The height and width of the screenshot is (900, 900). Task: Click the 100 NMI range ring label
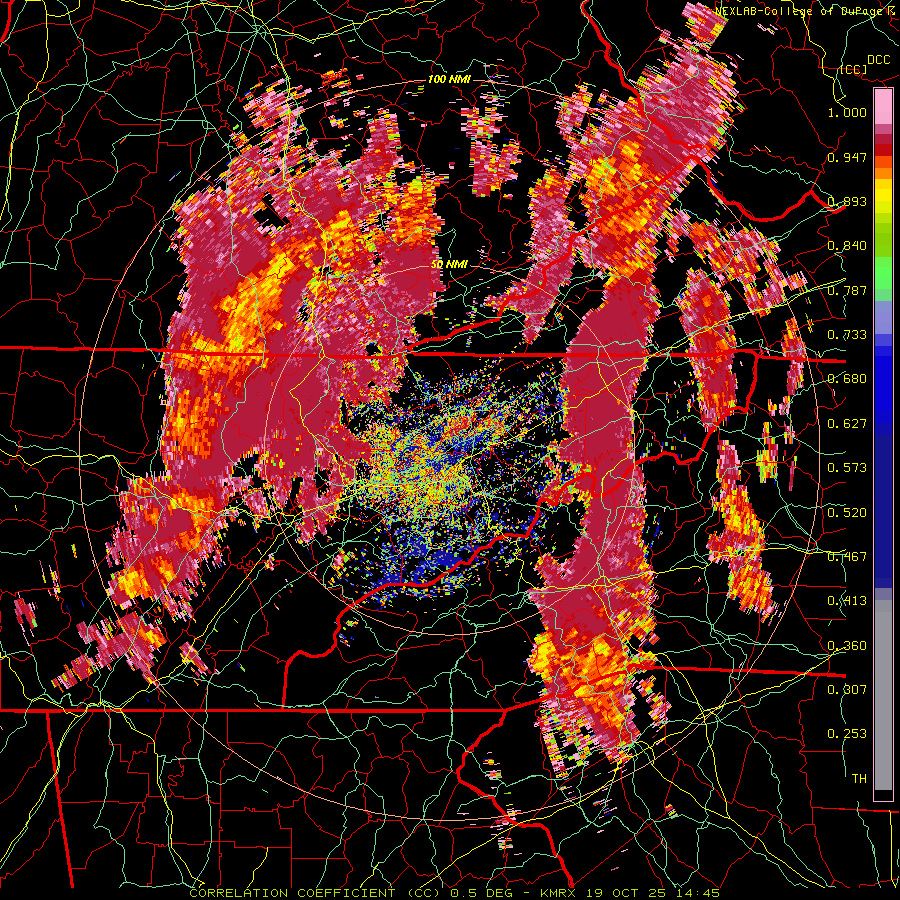(x=449, y=79)
